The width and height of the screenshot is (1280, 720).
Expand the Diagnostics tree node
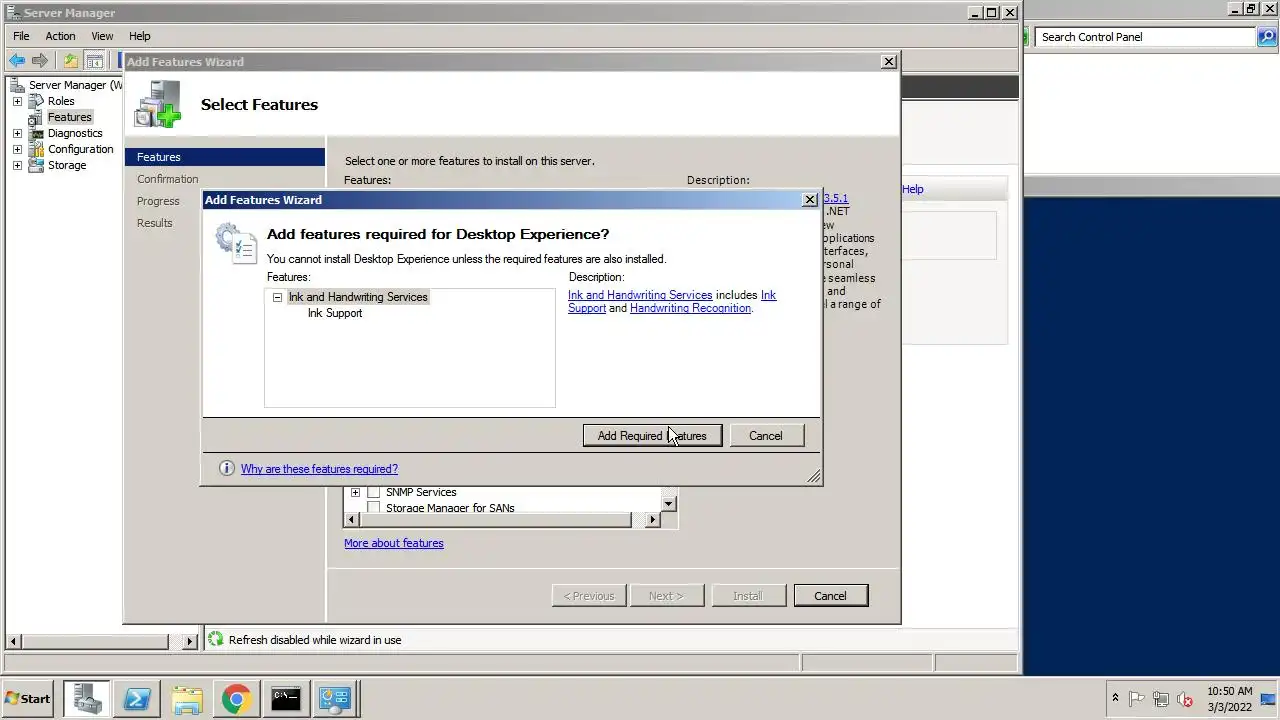(x=17, y=133)
